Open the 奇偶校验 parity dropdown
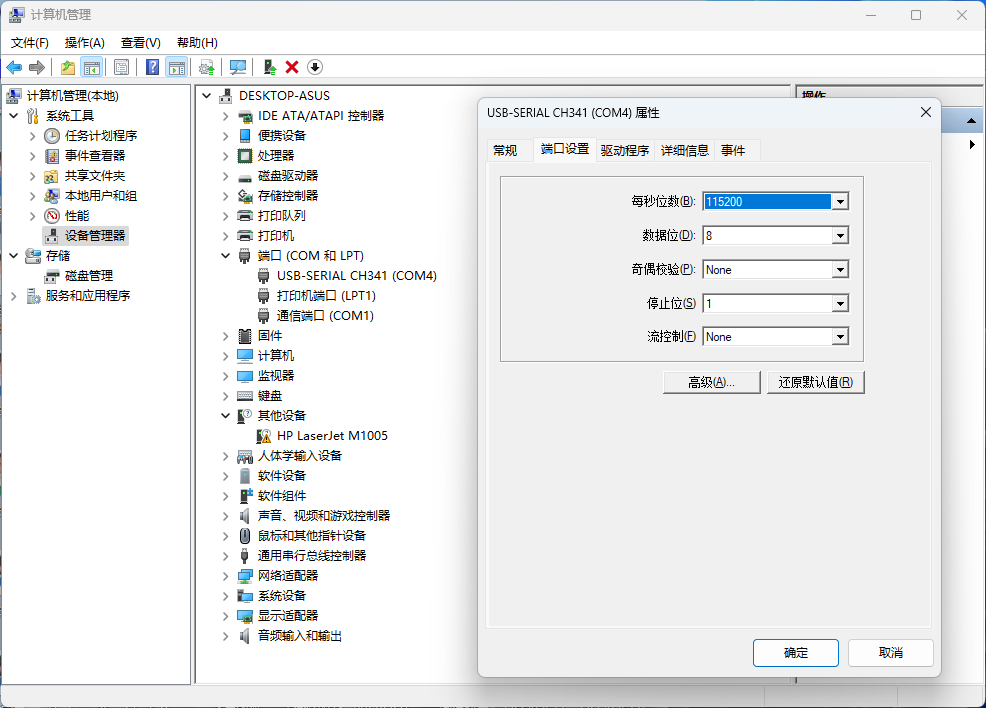Screen dimensions: 986x708 point(840,270)
